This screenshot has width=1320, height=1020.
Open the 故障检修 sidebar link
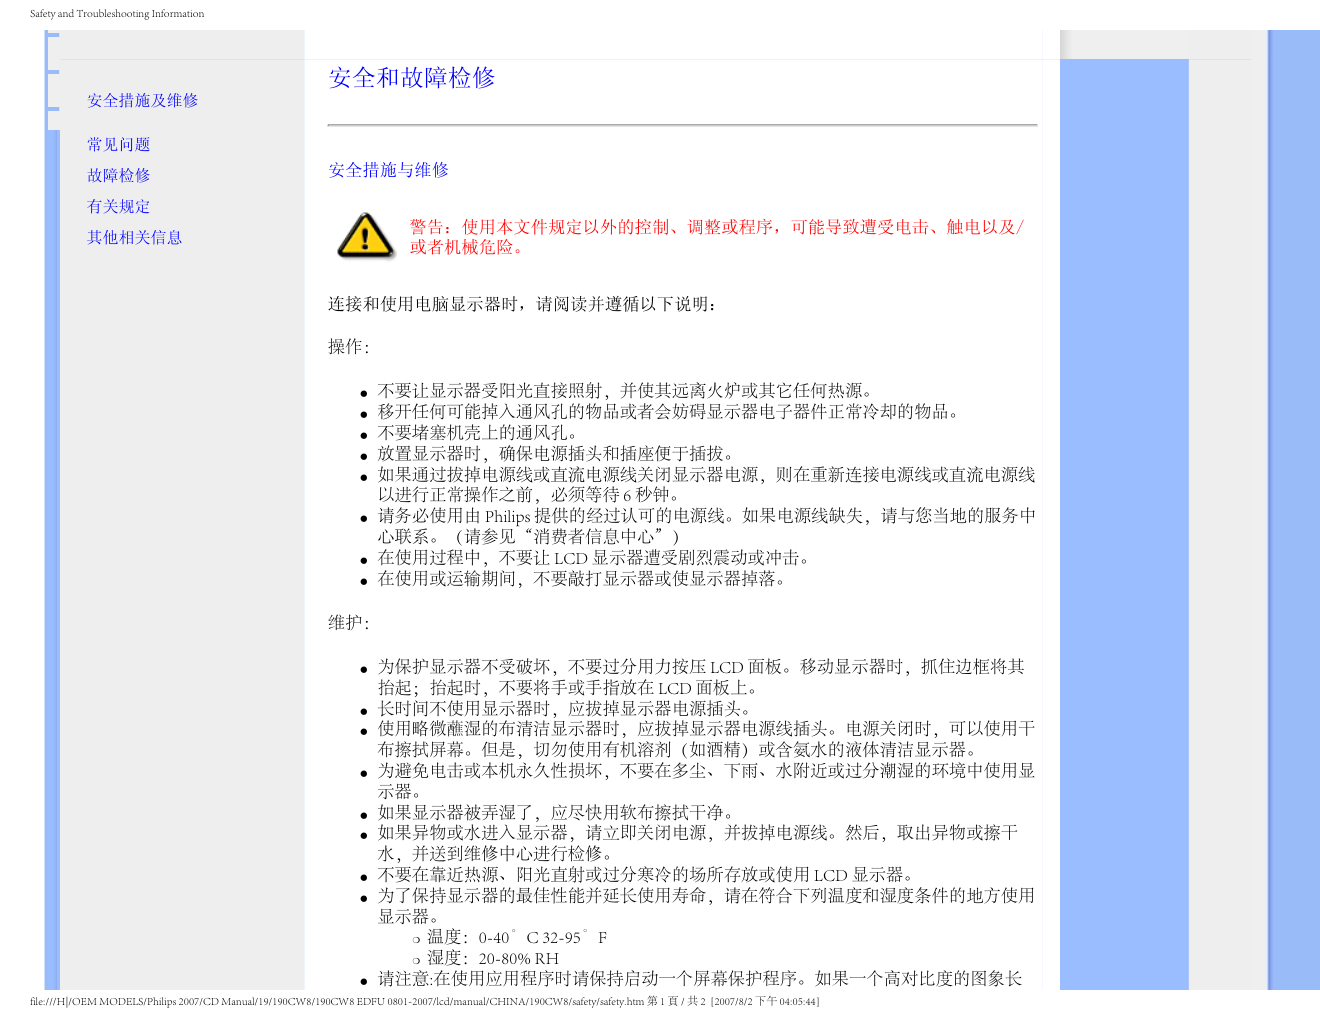pos(118,175)
